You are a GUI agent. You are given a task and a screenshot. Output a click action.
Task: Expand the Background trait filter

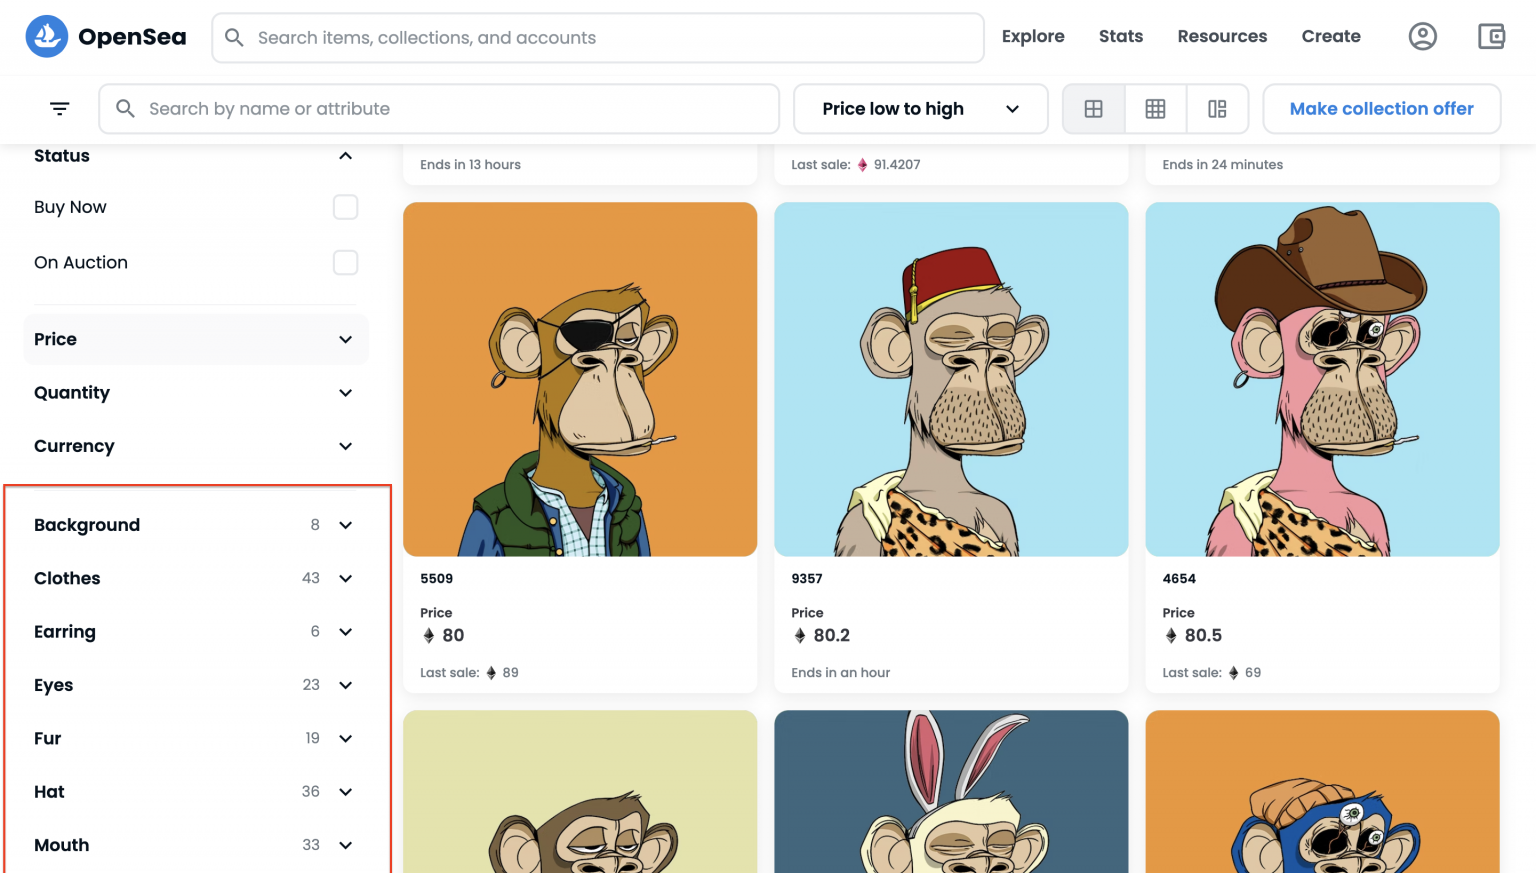pyautogui.click(x=345, y=524)
